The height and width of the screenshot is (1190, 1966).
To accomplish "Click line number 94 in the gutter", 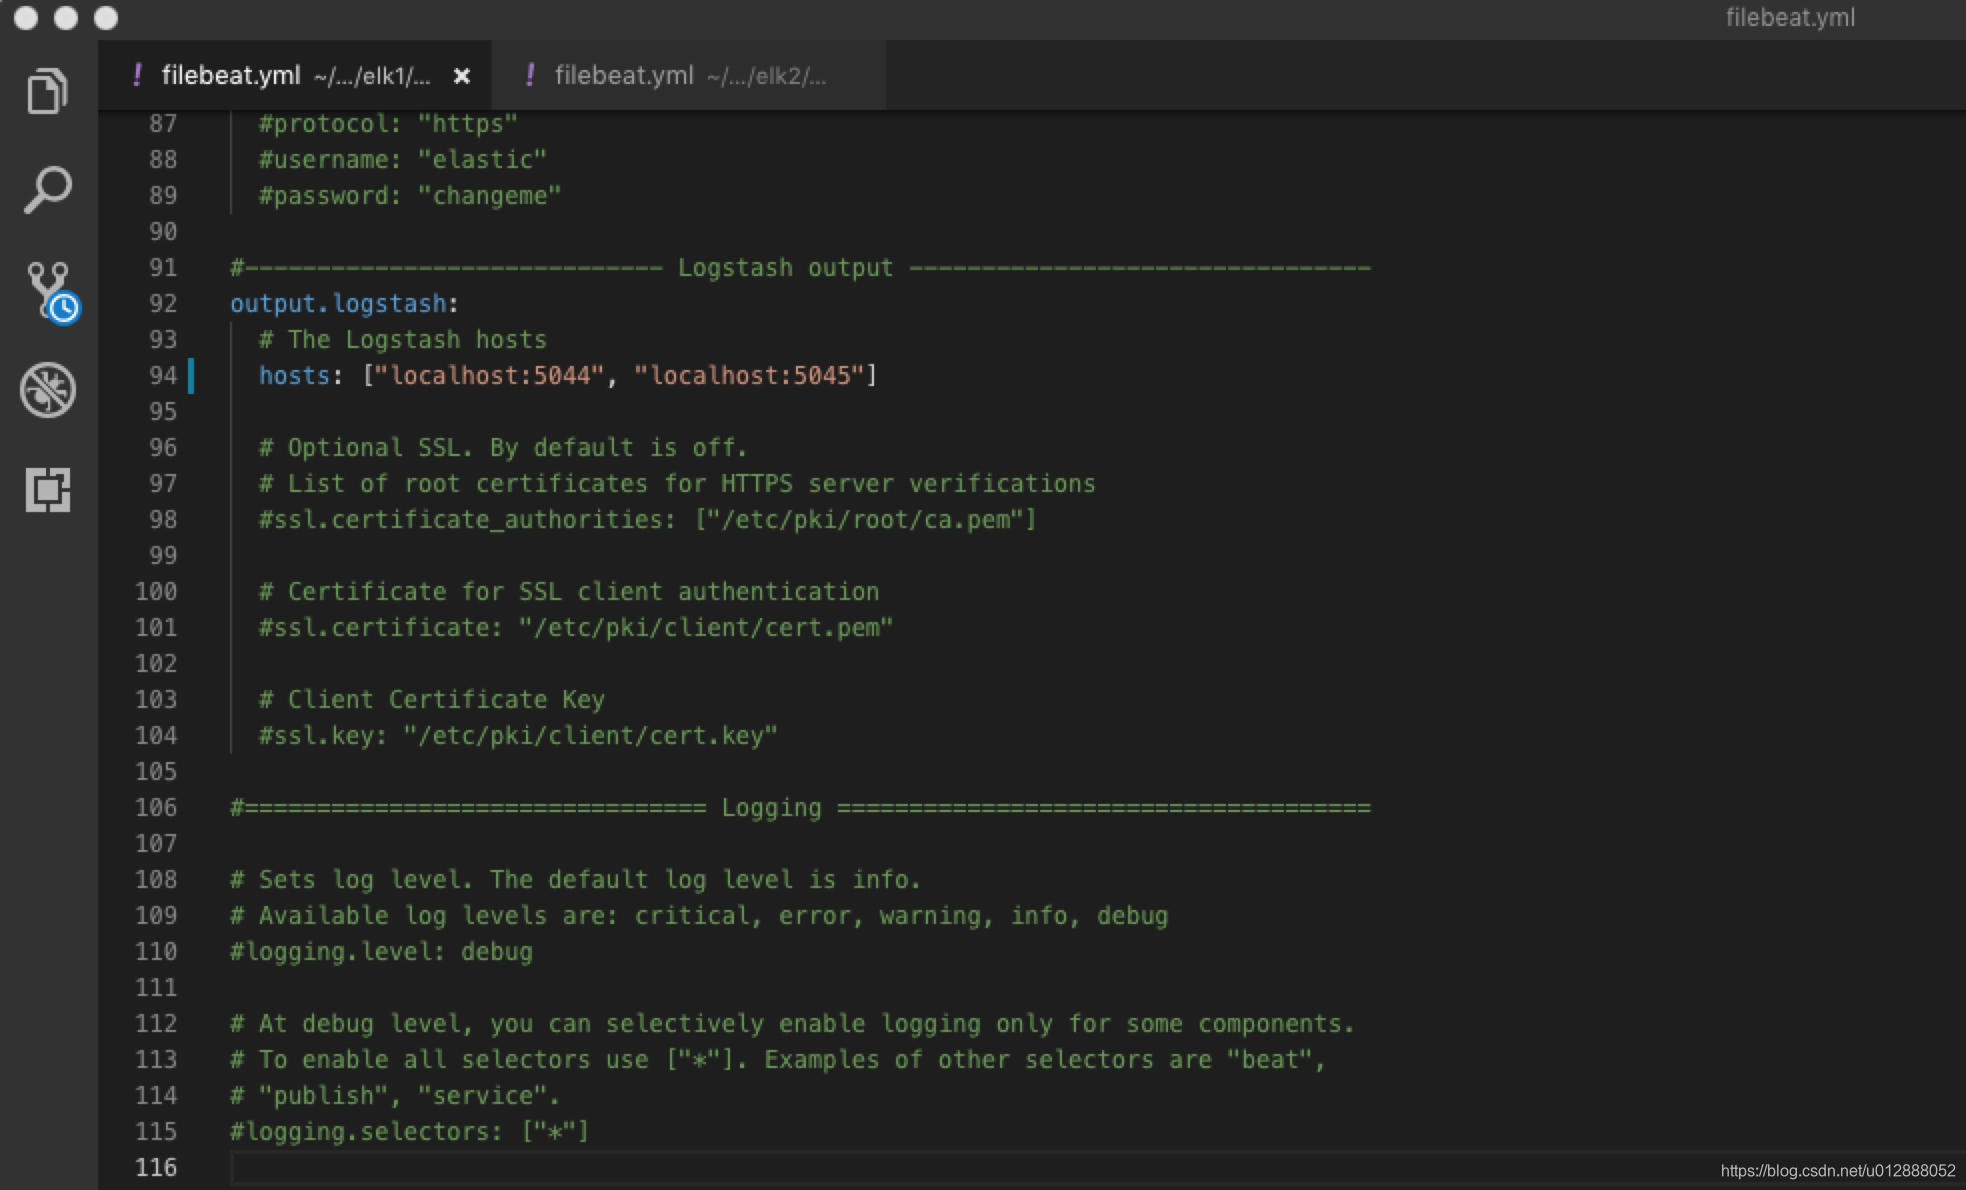I will click(x=163, y=376).
